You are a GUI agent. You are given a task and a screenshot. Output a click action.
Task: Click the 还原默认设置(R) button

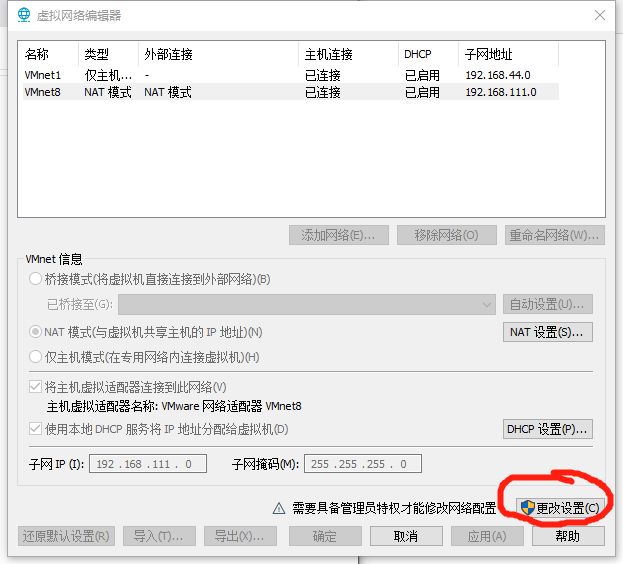[66, 536]
